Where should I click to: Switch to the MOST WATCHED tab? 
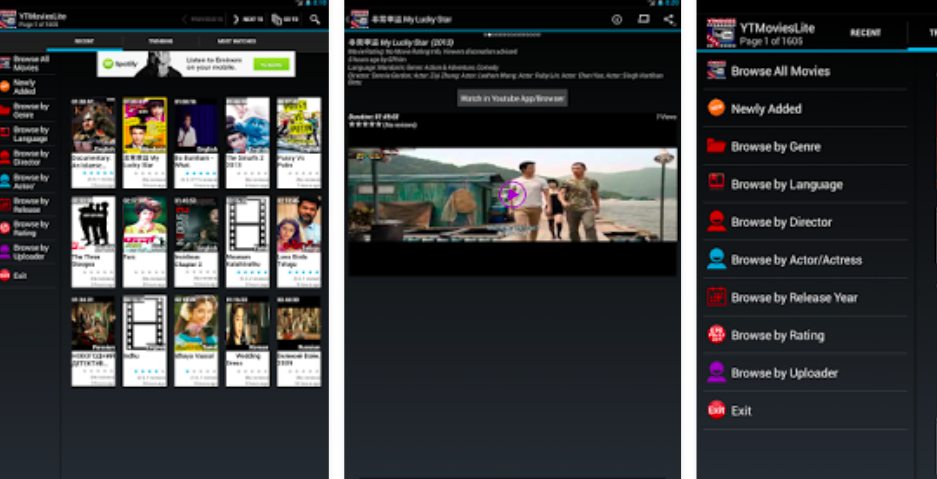pyautogui.click(x=236, y=42)
